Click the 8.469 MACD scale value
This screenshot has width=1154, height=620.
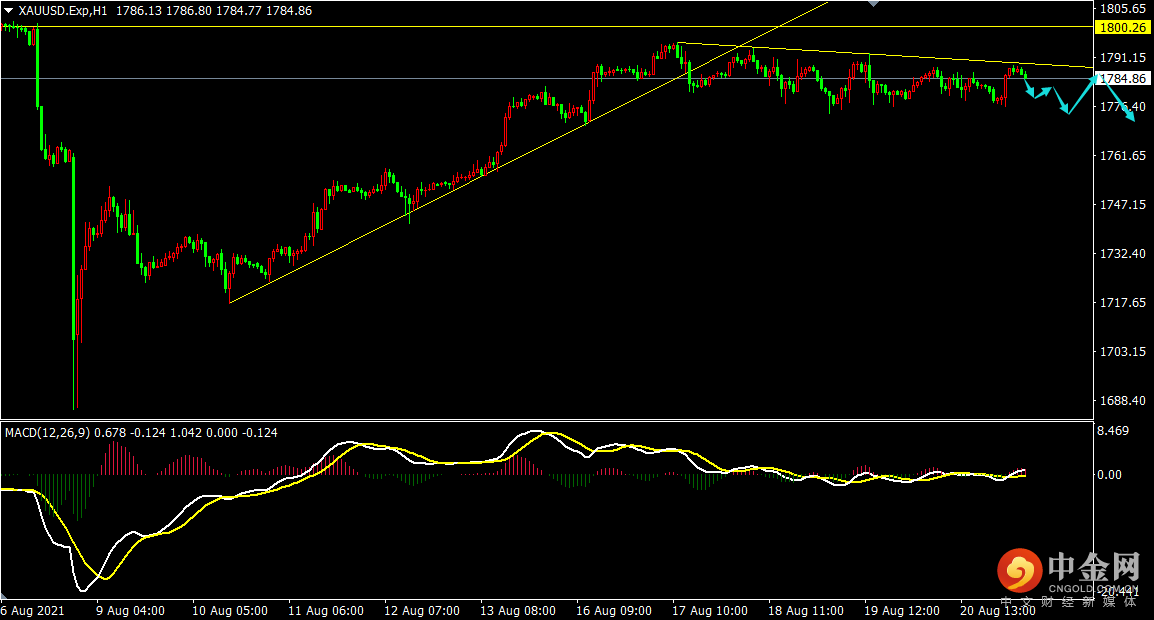coord(1113,431)
